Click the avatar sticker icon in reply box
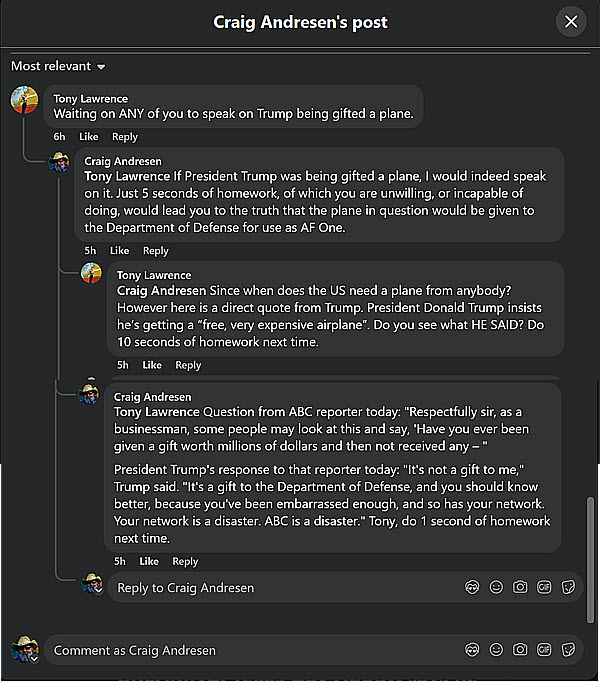The width and height of the screenshot is (600, 683). pos(472,587)
